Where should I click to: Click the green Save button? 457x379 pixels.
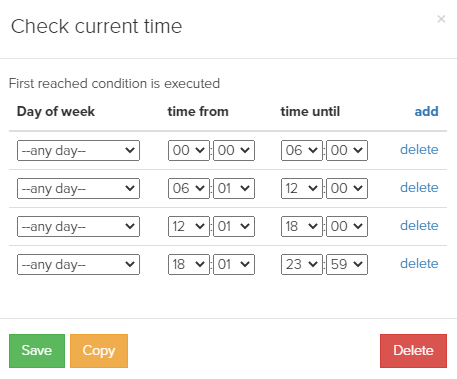tap(37, 351)
